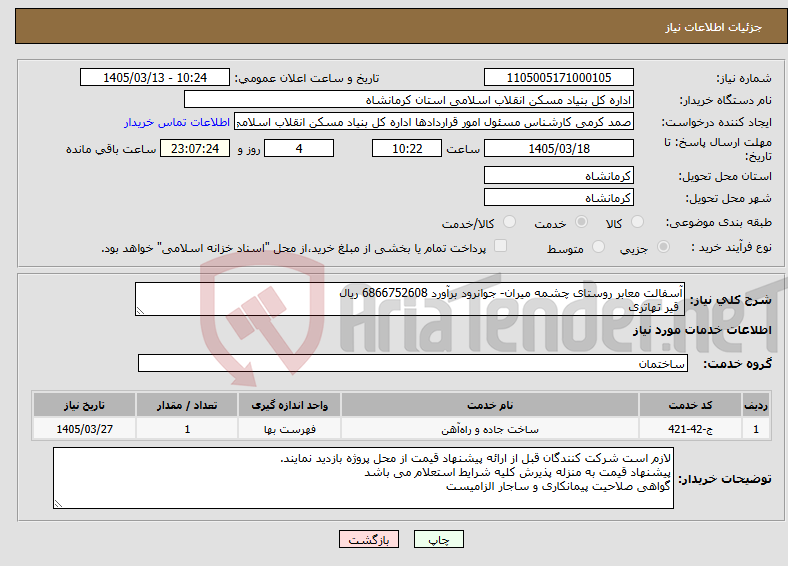Image resolution: width=788 pixels, height=566 pixels.
Task: Click the تاریخ نیاز column header
Action: [x=84, y=405]
